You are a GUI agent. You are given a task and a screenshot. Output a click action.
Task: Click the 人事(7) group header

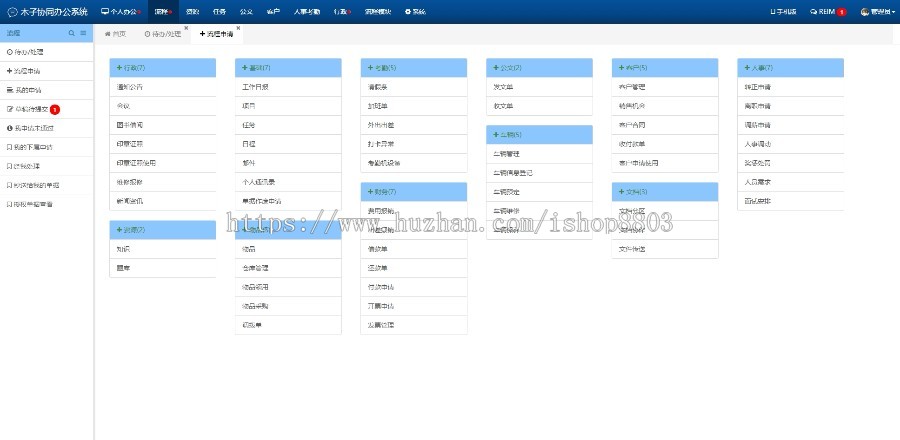coord(790,68)
